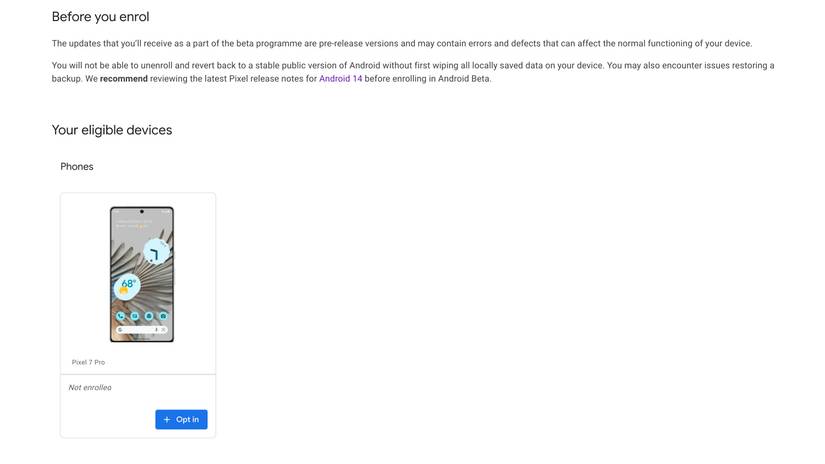Click the Pixel 7 Pro phone image
This screenshot has height=464, width=825.
(142, 274)
